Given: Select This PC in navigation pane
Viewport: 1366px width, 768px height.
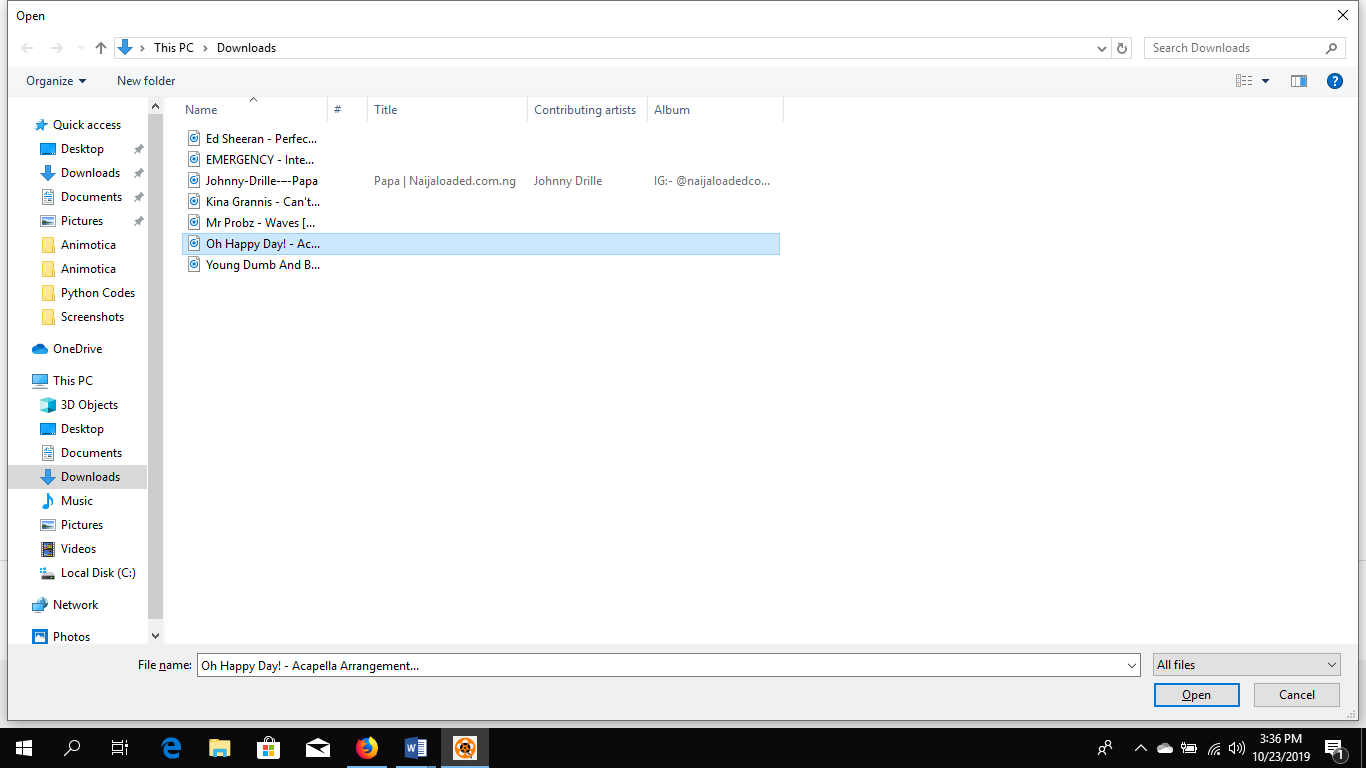Looking at the screenshot, I should pos(72,381).
